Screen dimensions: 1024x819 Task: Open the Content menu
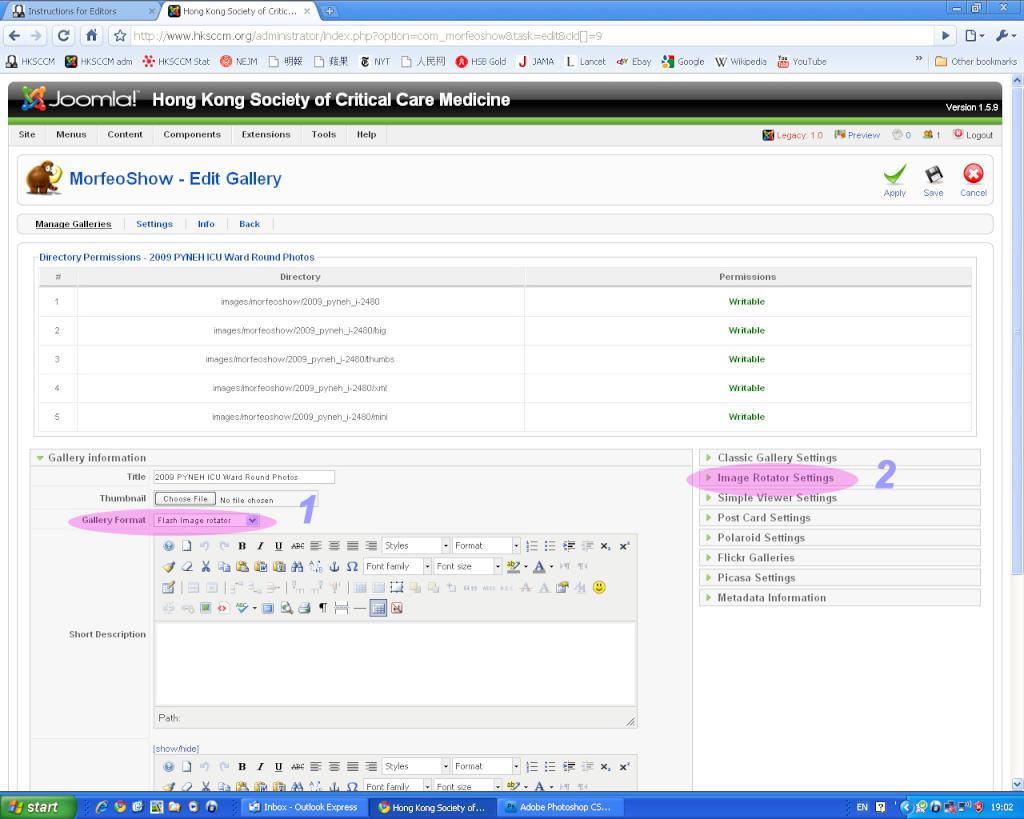tap(125, 135)
